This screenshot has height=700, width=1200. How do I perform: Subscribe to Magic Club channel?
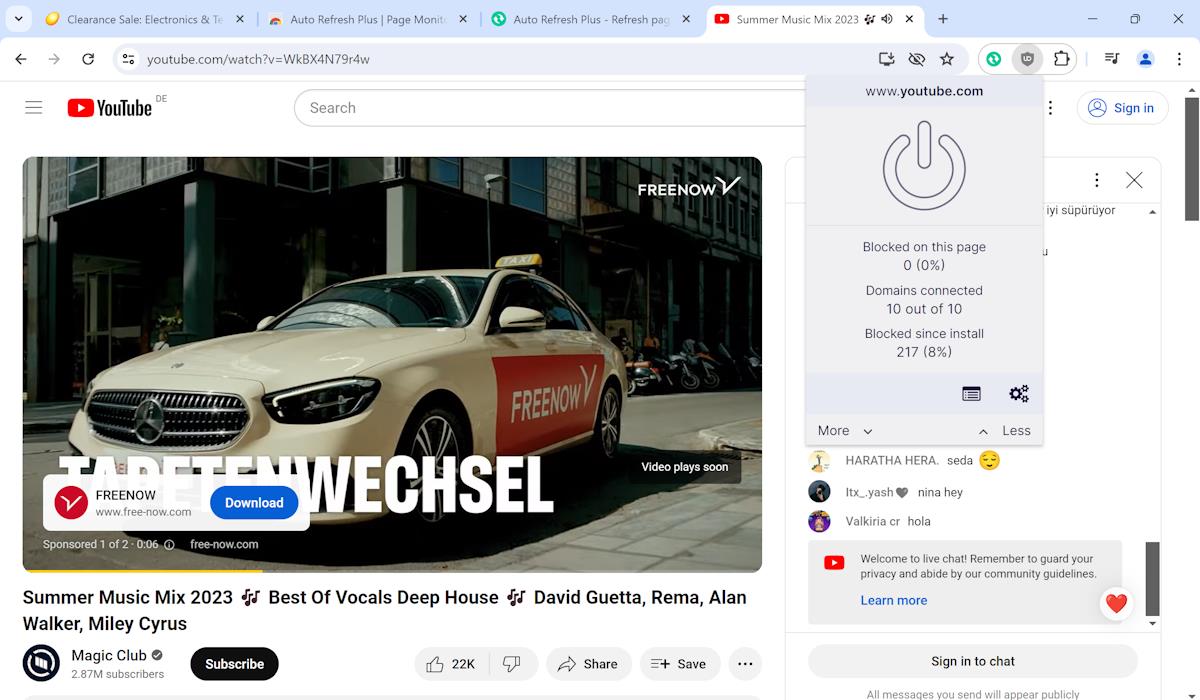pyautogui.click(x=234, y=663)
